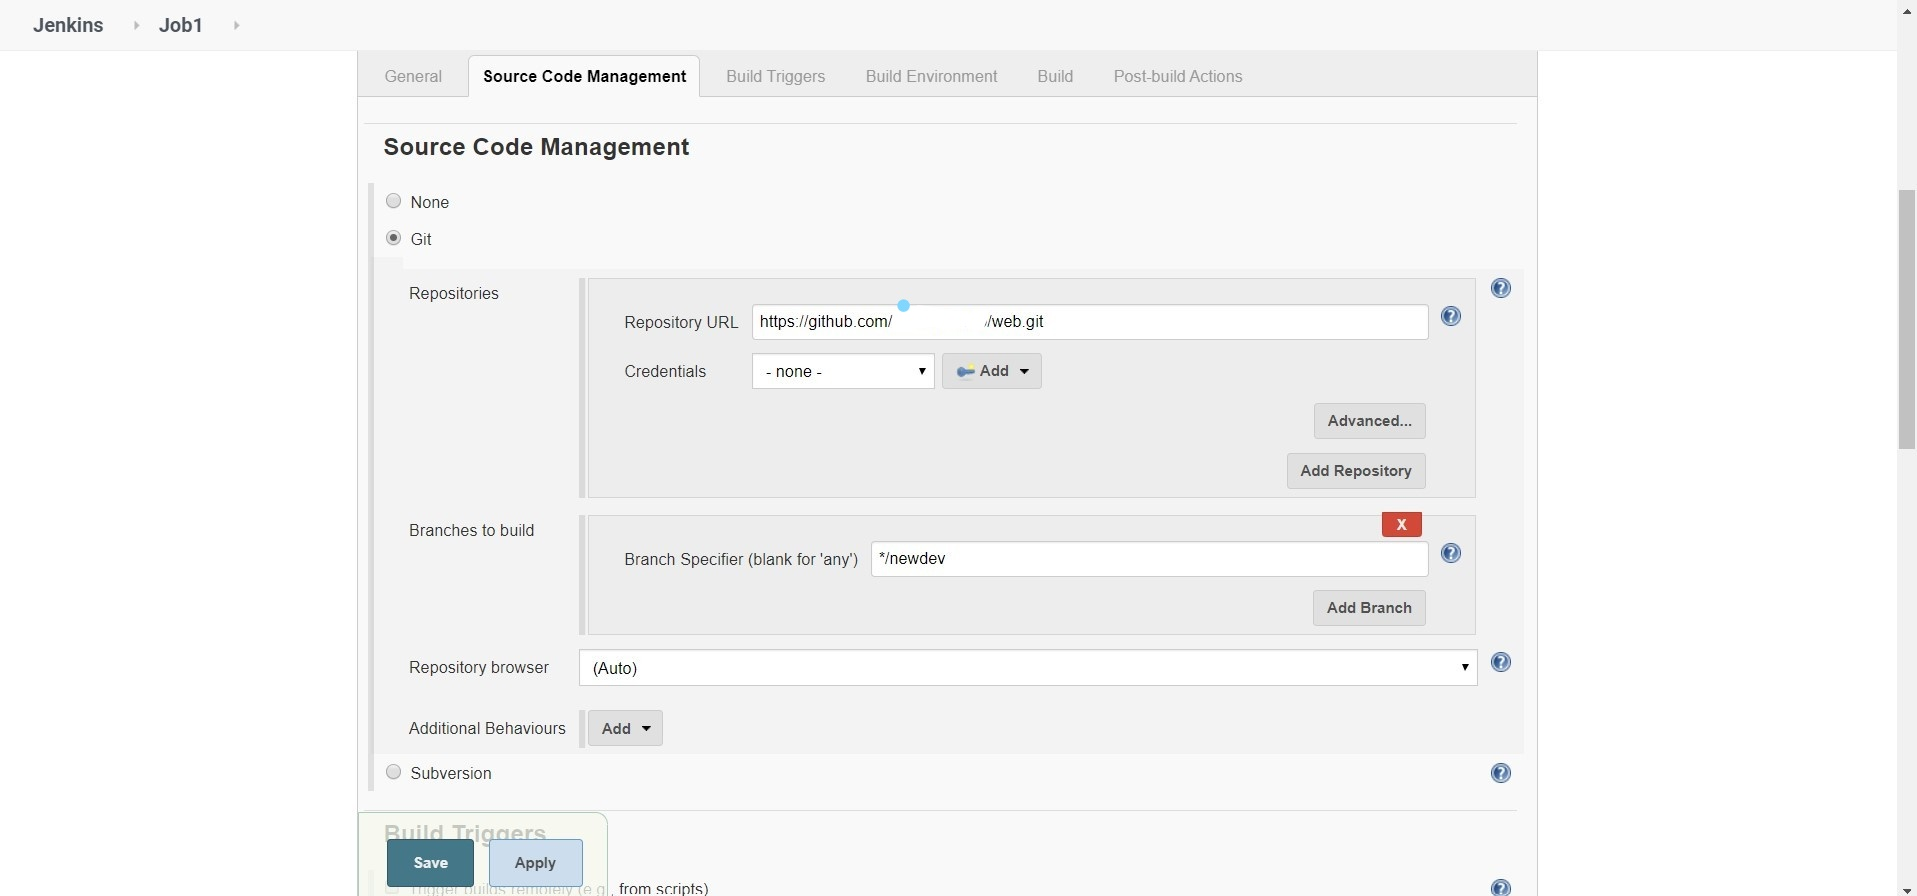Open the Credentials none dropdown
This screenshot has height=896, width=1917.
(843, 371)
